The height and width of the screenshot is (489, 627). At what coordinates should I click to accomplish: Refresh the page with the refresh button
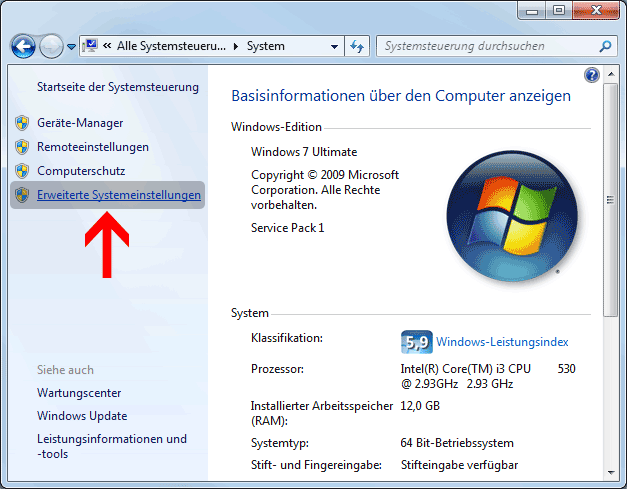(357, 46)
